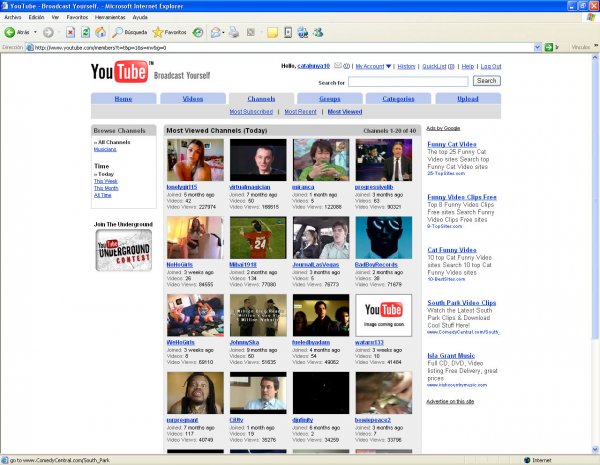Click the Forward navigation arrow icon

tap(48, 33)
